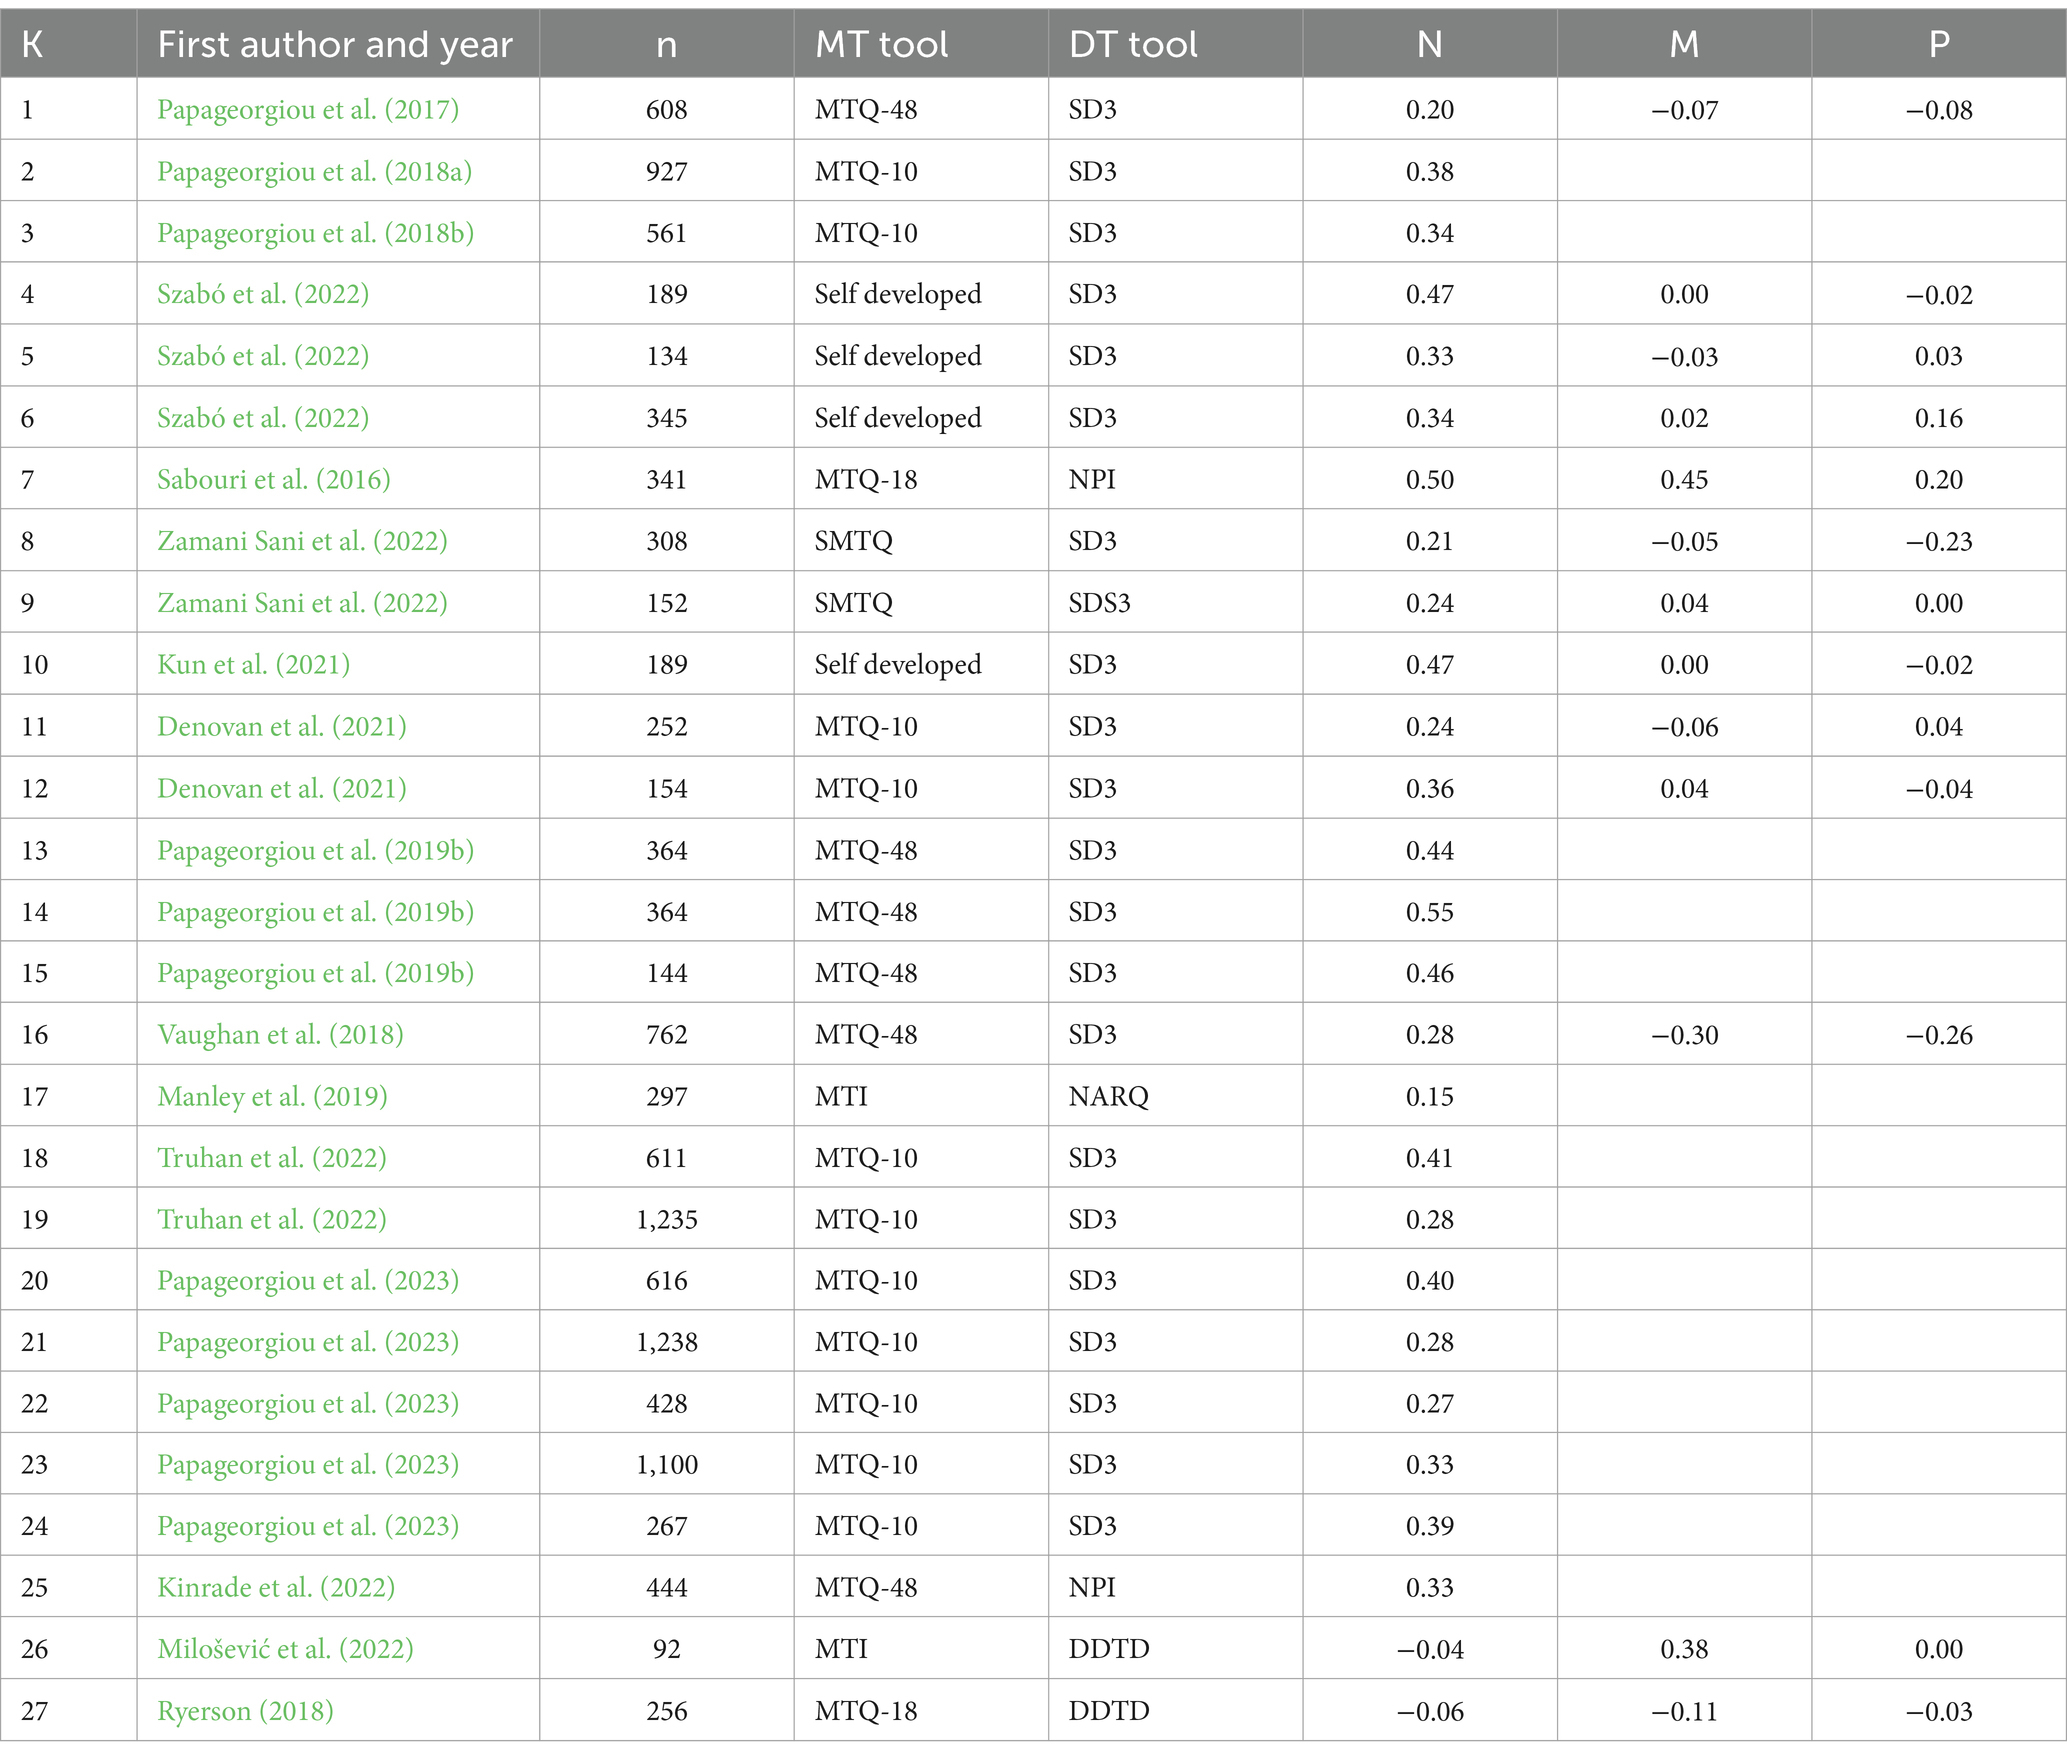Select the 'P' column header

[x=1939, y=44]
